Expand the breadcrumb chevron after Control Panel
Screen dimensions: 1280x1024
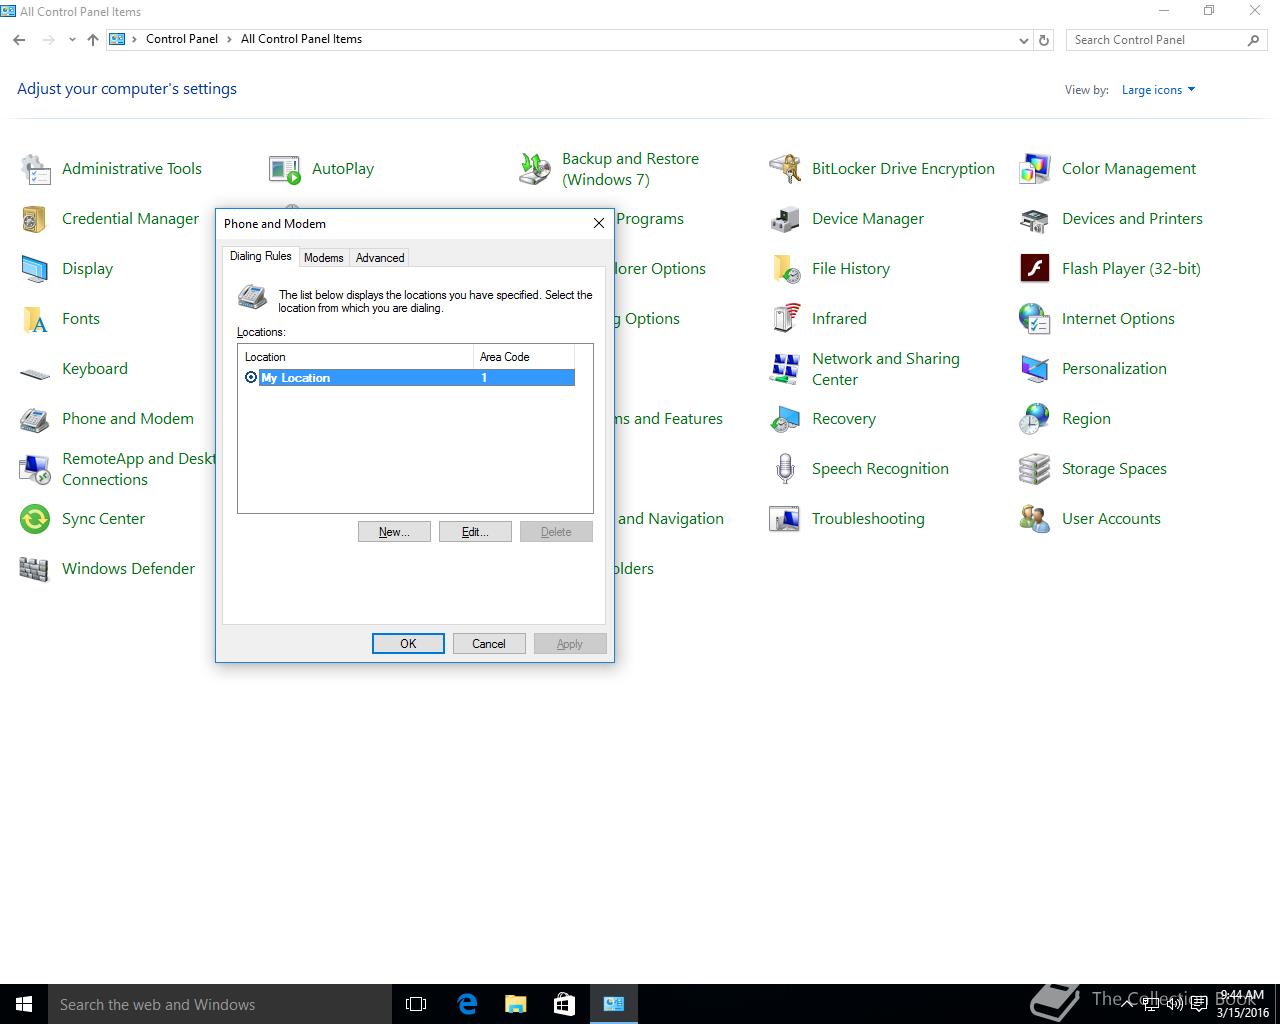pyautogui.click(x=229, y=39)
